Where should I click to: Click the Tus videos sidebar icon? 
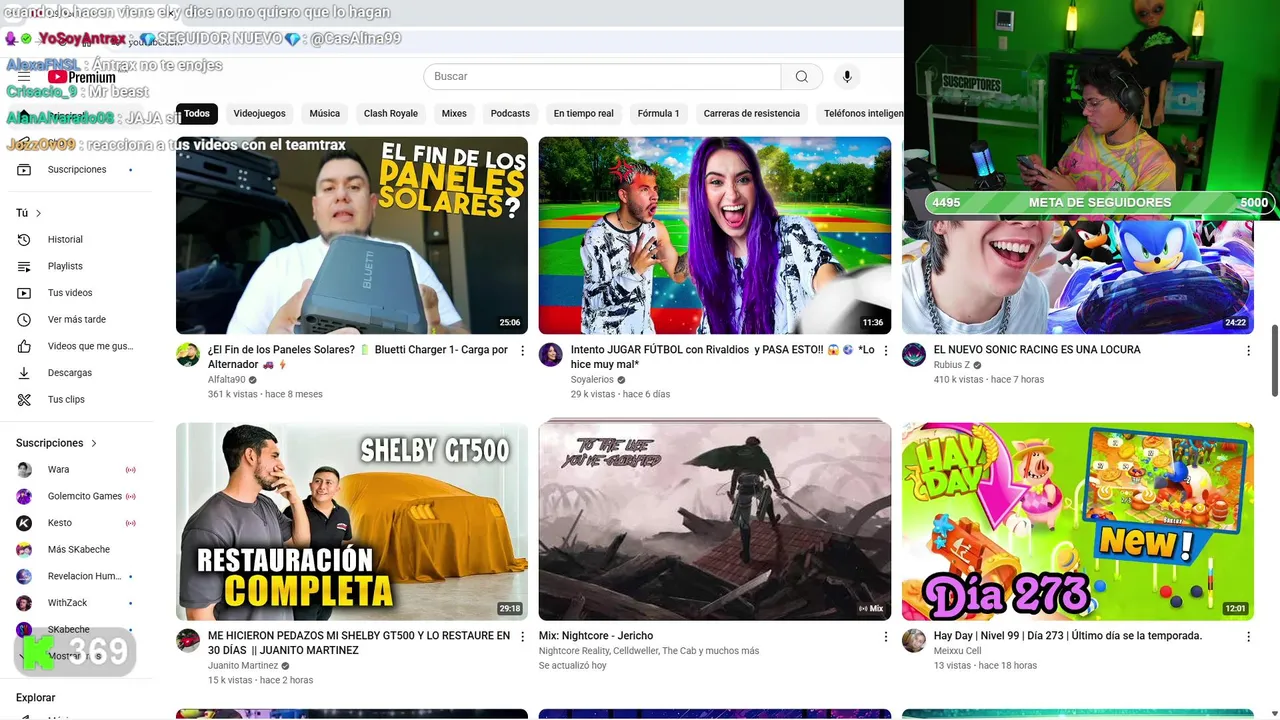pos(24,293)
